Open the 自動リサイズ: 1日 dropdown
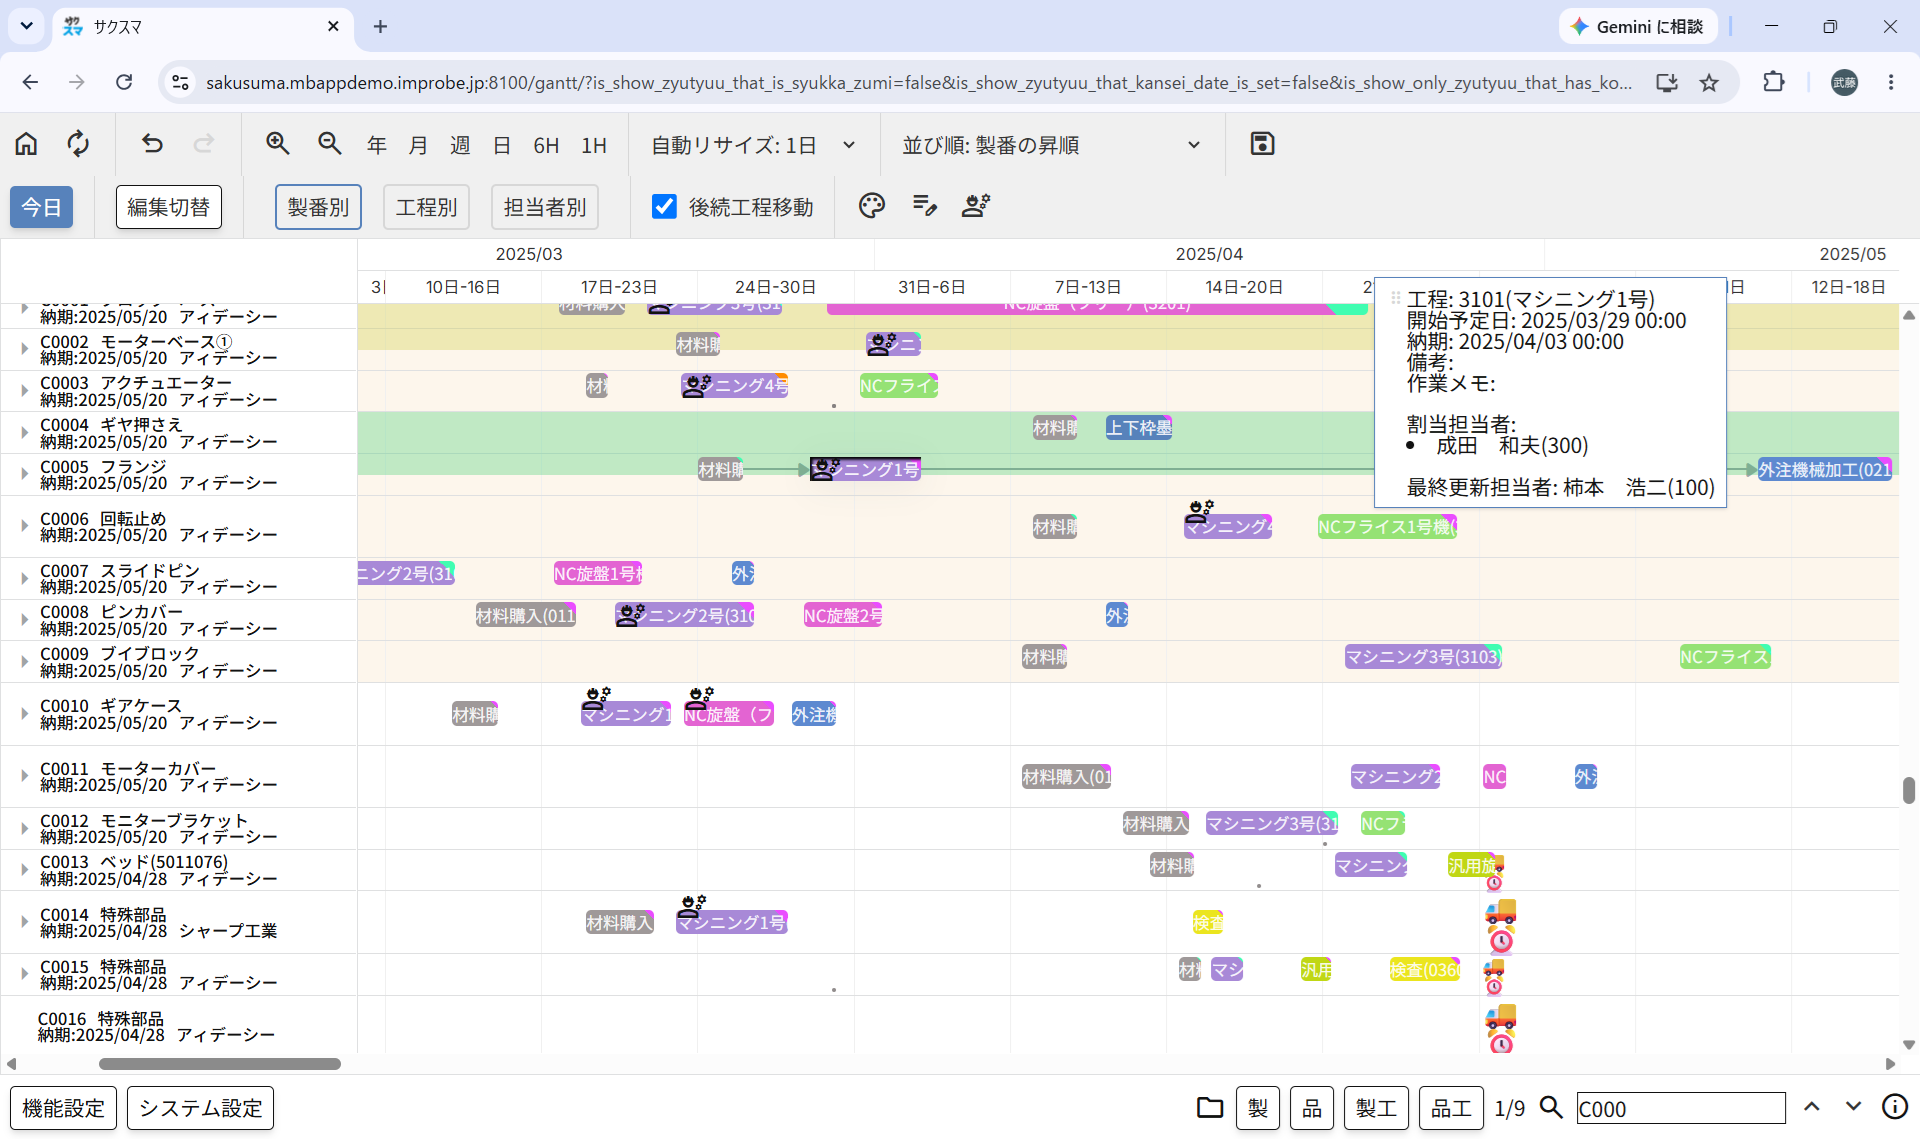The image size is (1920, 1139). 753,145
